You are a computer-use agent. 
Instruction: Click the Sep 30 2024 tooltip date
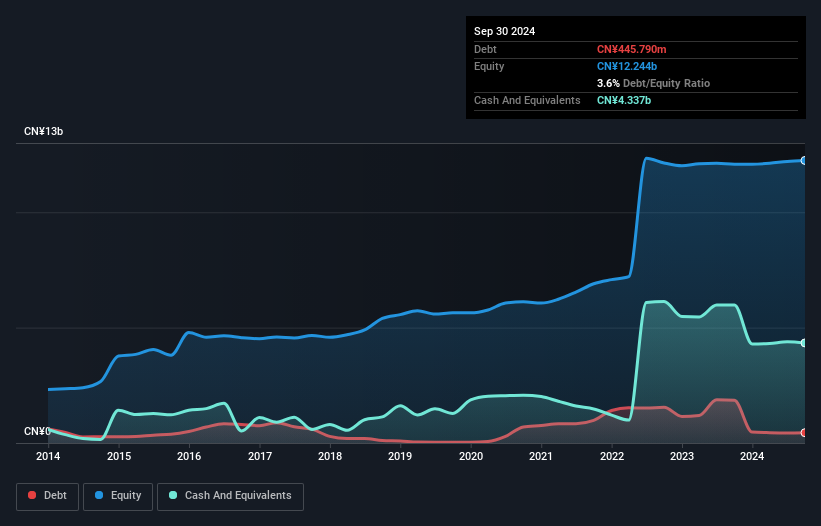pyautogui.click(x=504, y=31)
